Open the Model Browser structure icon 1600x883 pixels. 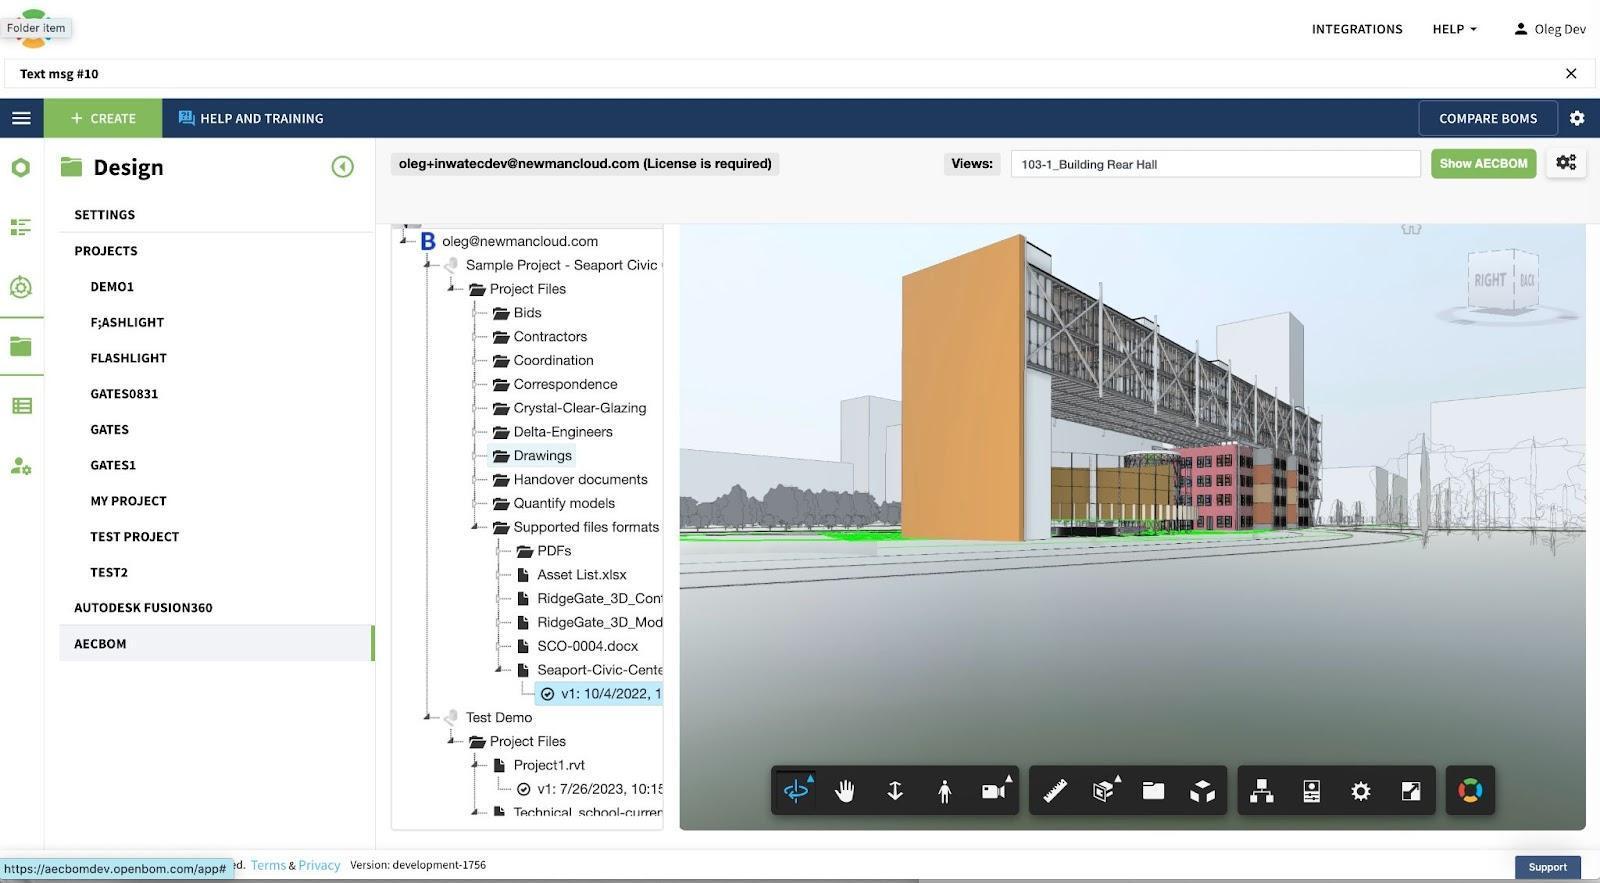tap(1262, 791)
